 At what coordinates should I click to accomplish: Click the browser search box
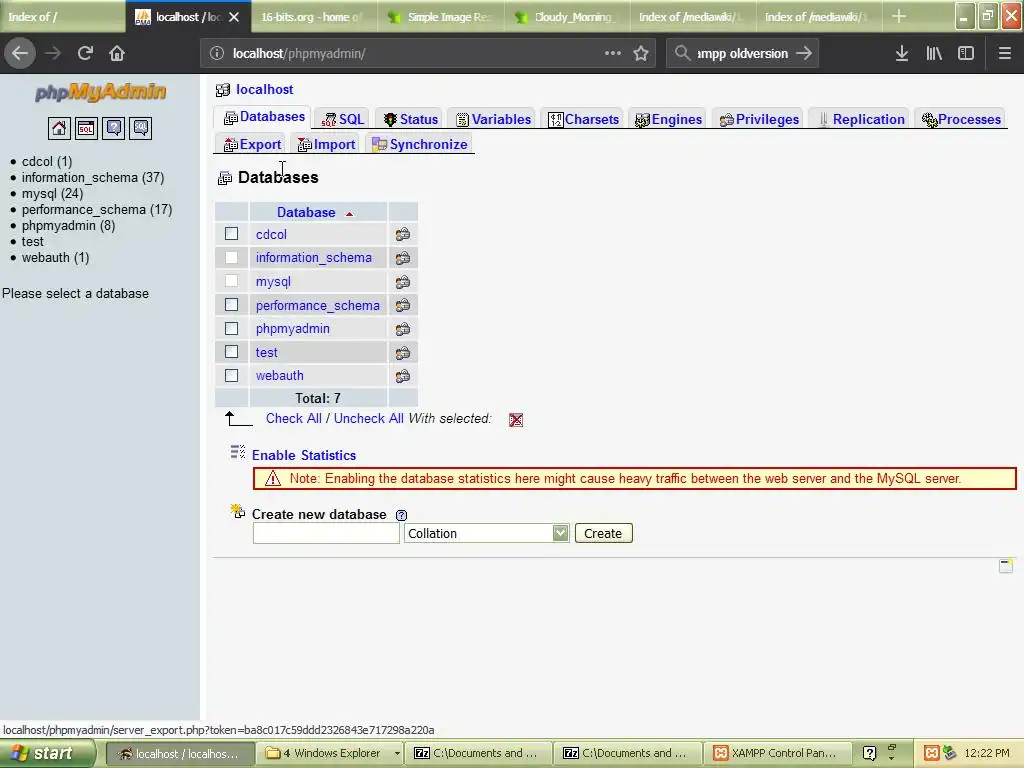point(743,54)
